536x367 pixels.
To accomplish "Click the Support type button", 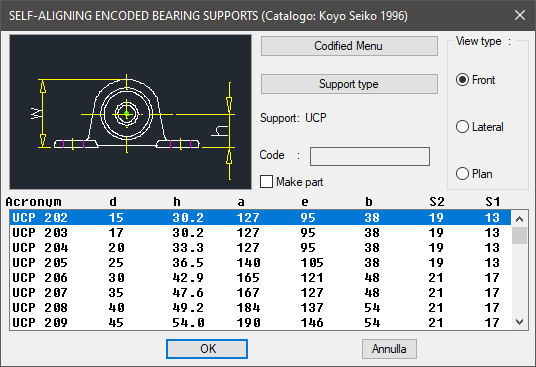I will click(349, 84).
